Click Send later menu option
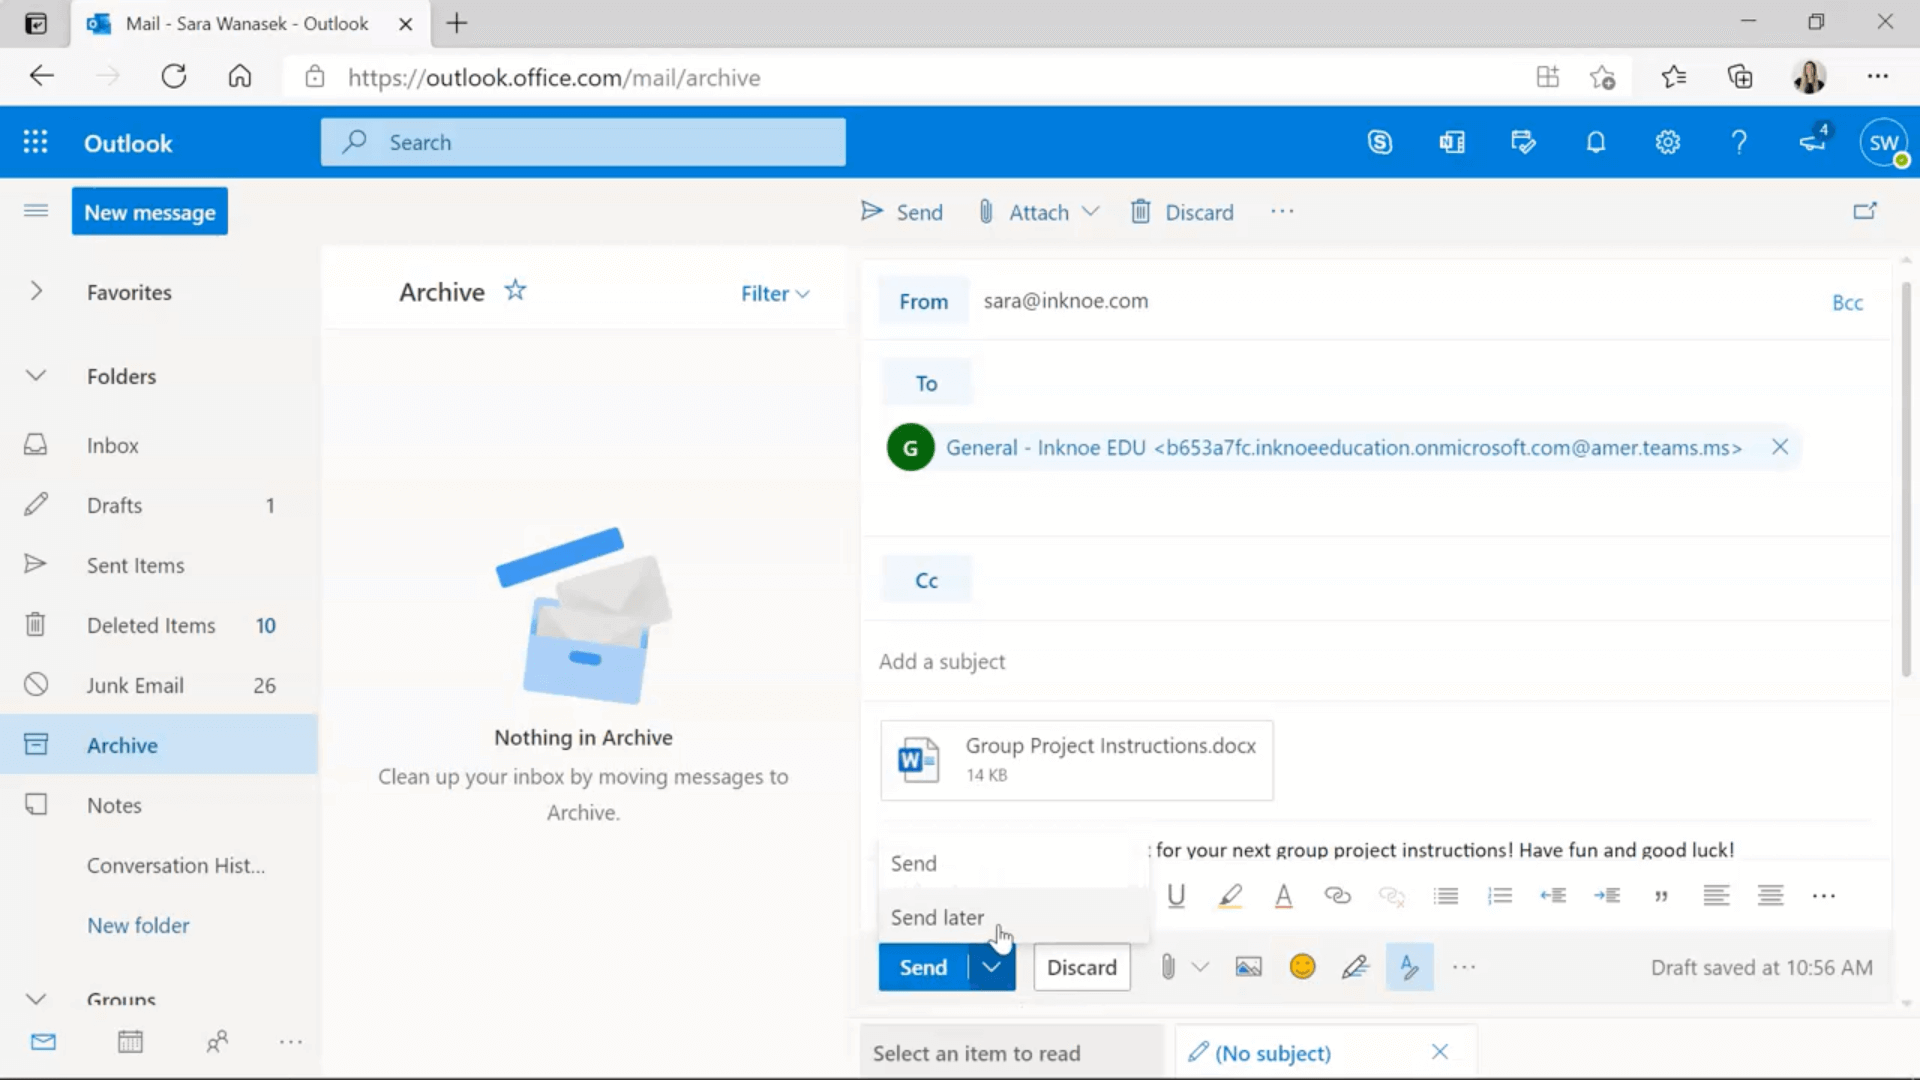Viewport: 1920px width, 1080px height. [x=938, y=916]
